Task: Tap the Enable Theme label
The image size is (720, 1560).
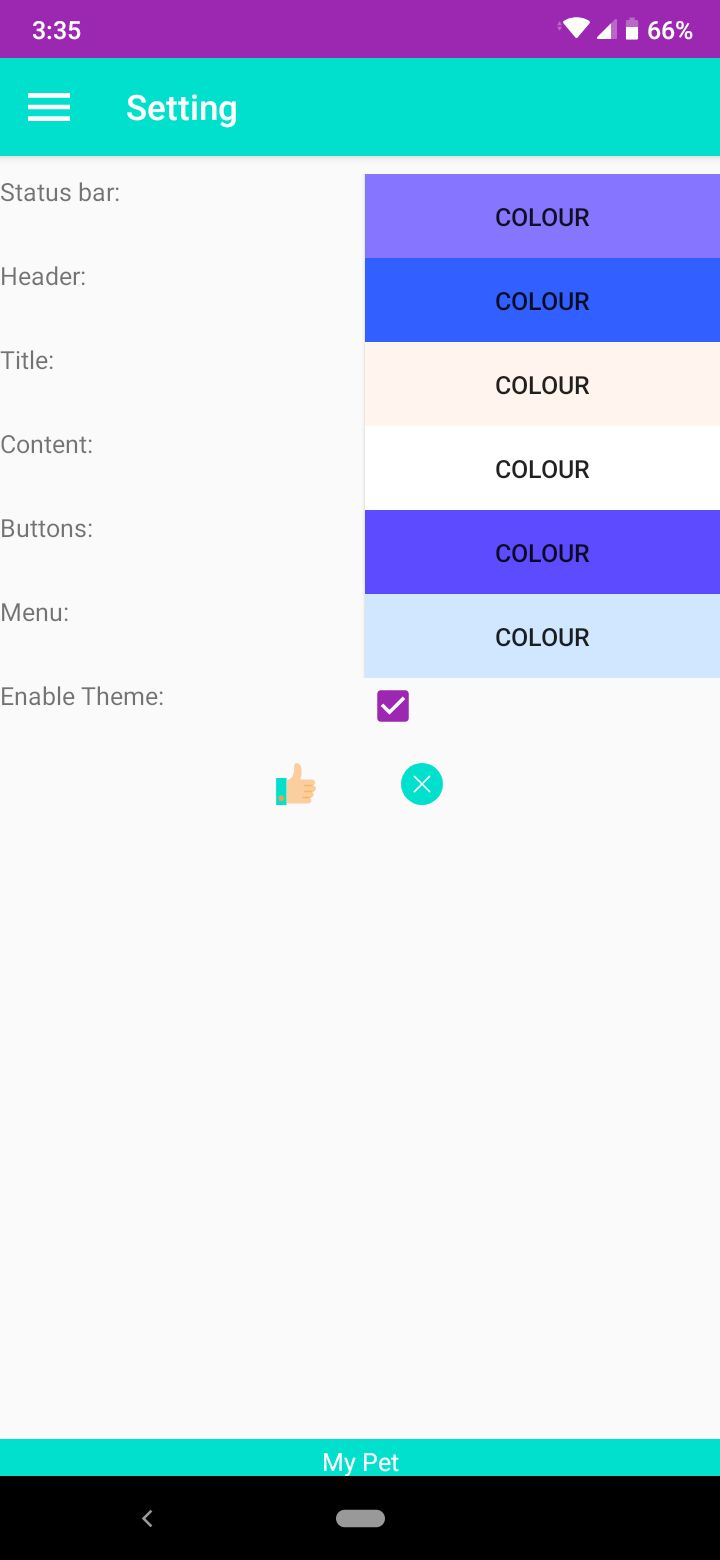Action: tap(82, 696)
